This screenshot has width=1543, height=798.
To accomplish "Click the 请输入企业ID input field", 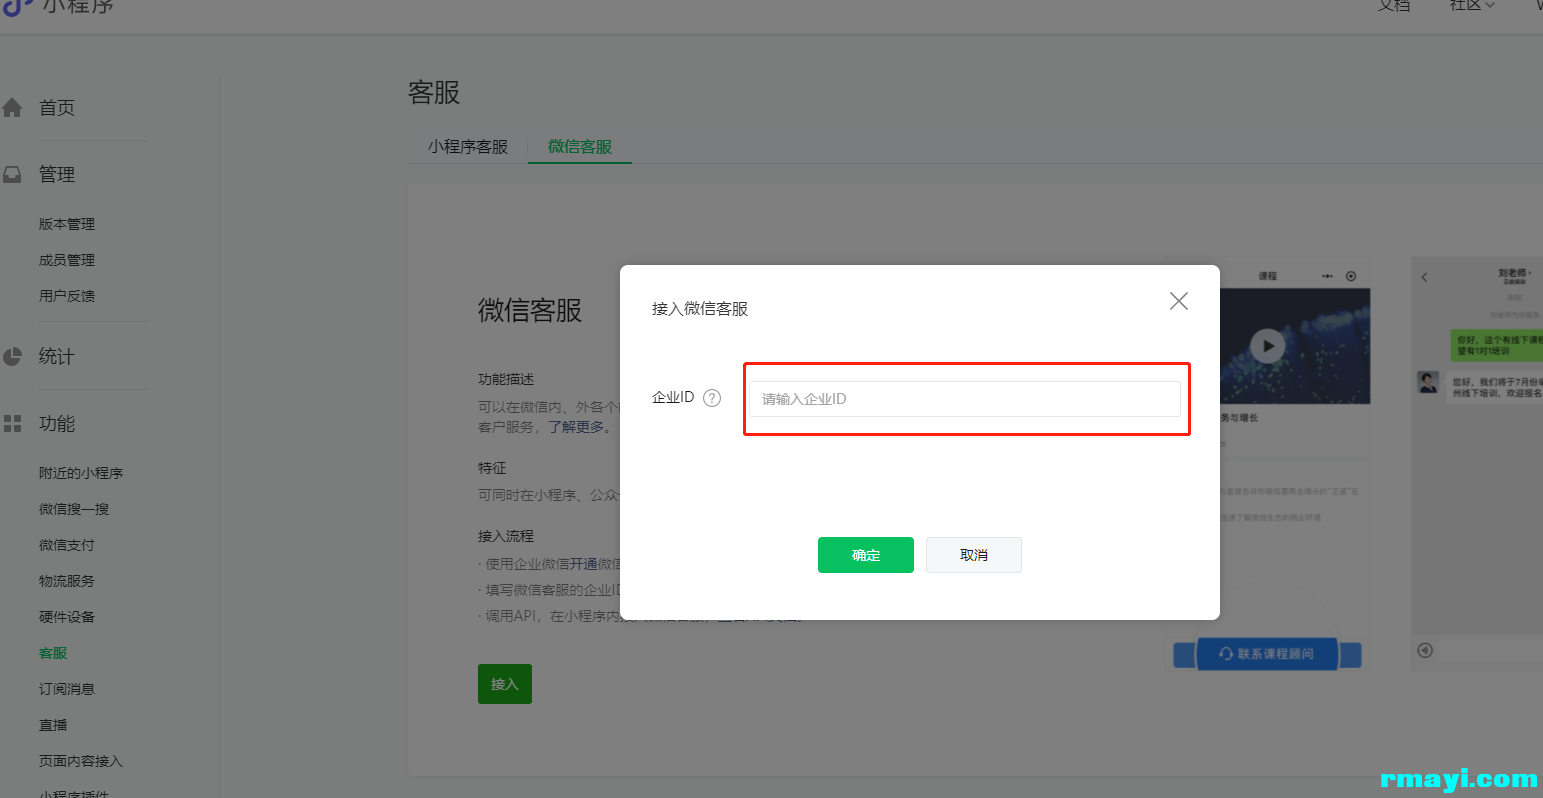I will 965,399.
